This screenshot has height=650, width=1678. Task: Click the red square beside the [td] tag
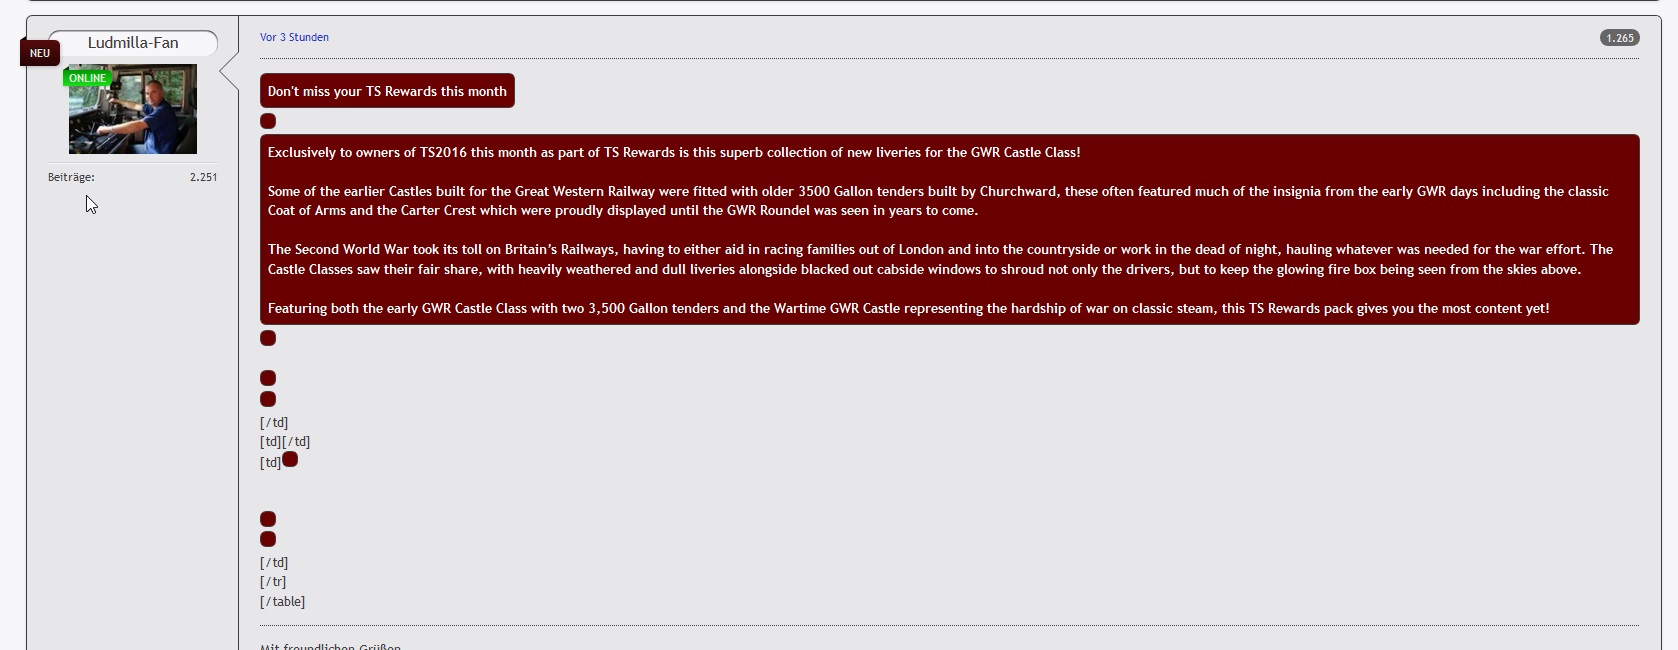[x=290, y=459]
